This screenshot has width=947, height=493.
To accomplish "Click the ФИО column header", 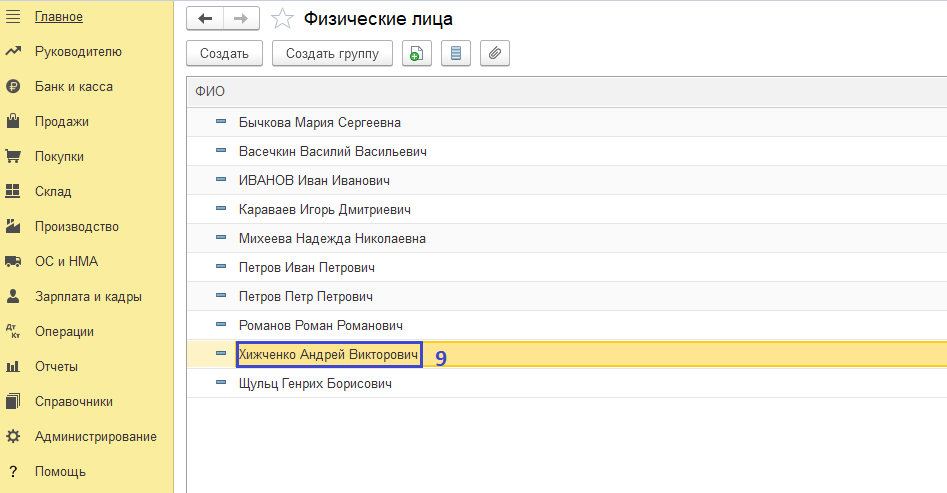I will pos(210,92).
